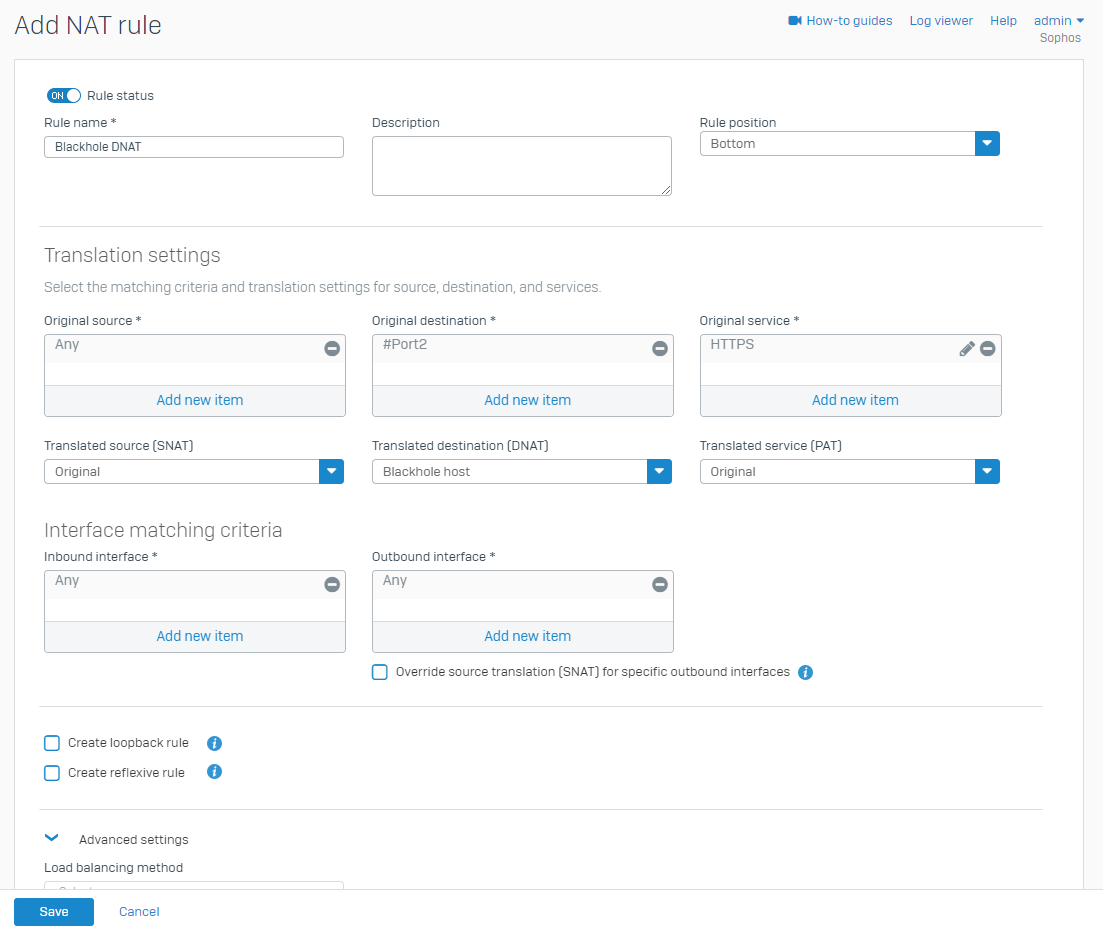Open the How-to guides
The image size is (1103, 929).
tap(840, 20)
